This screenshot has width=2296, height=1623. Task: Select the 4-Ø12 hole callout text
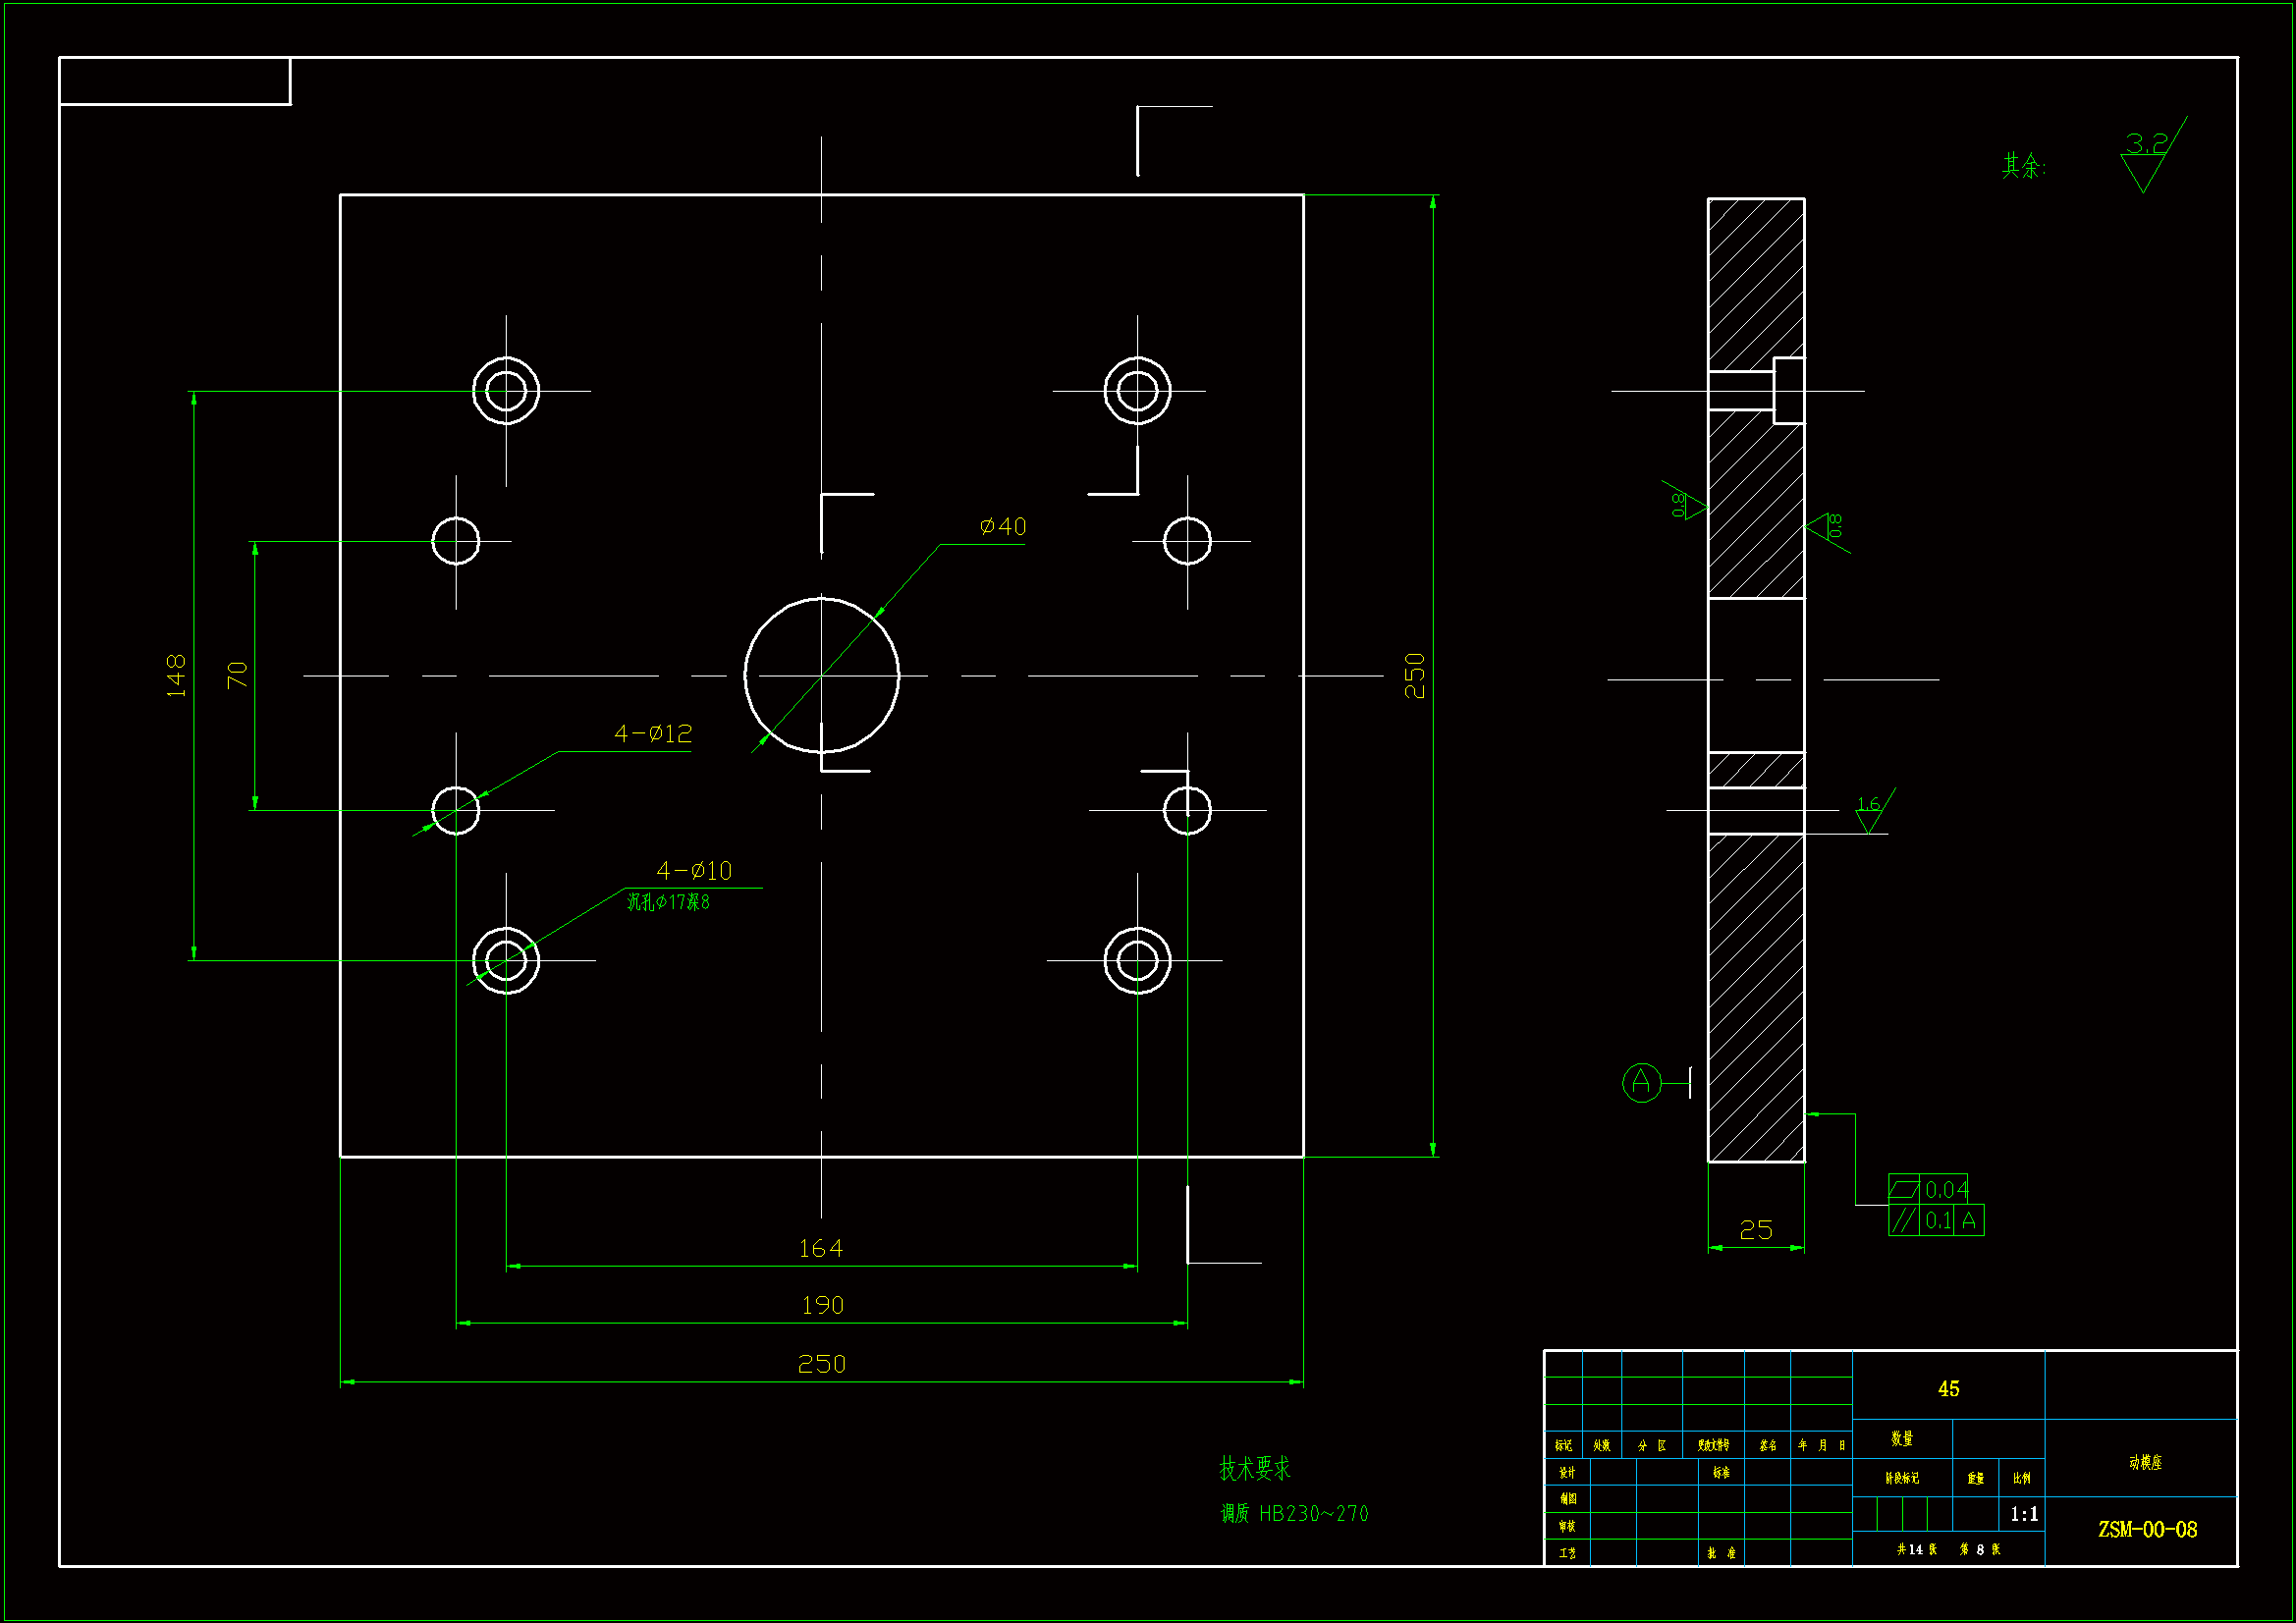click(653, 734)
